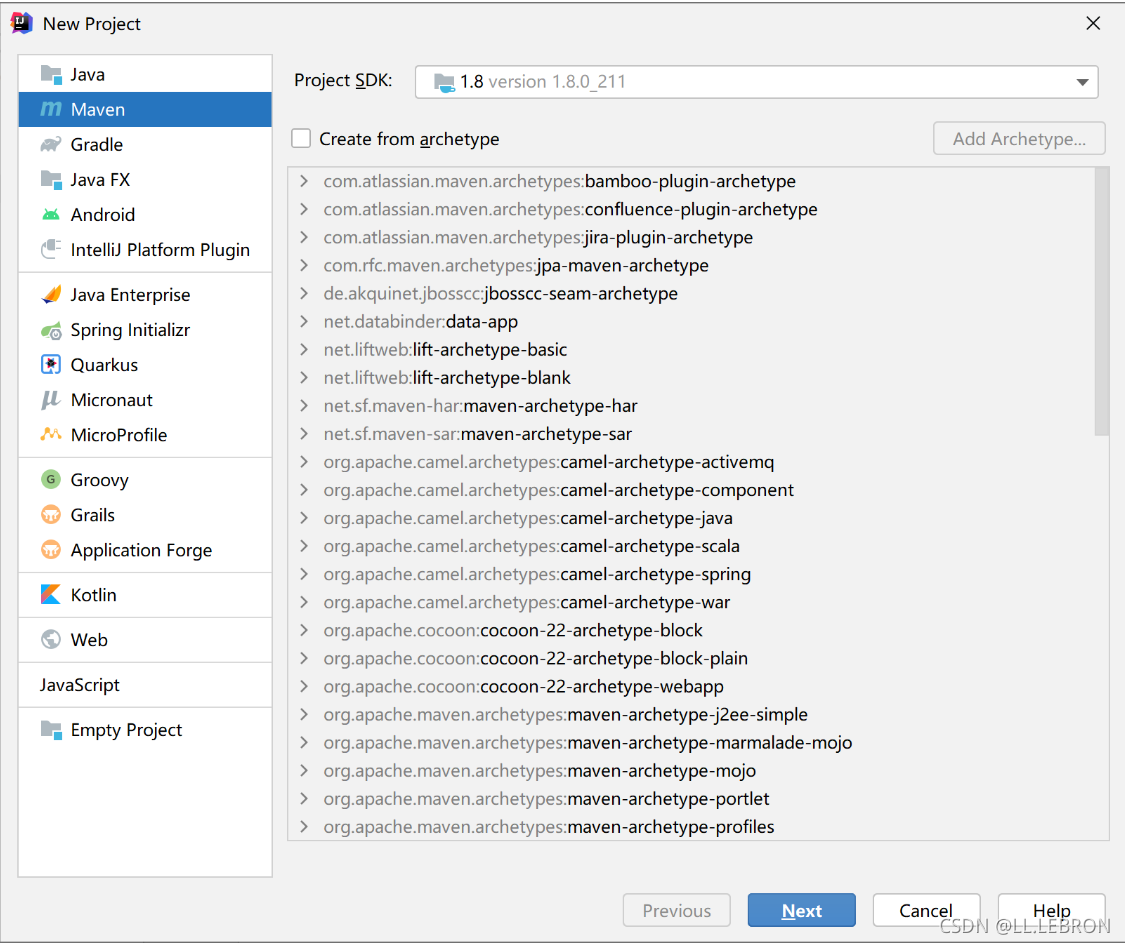
Task: Click the Web globe icon
Action: tap(51, 639)
